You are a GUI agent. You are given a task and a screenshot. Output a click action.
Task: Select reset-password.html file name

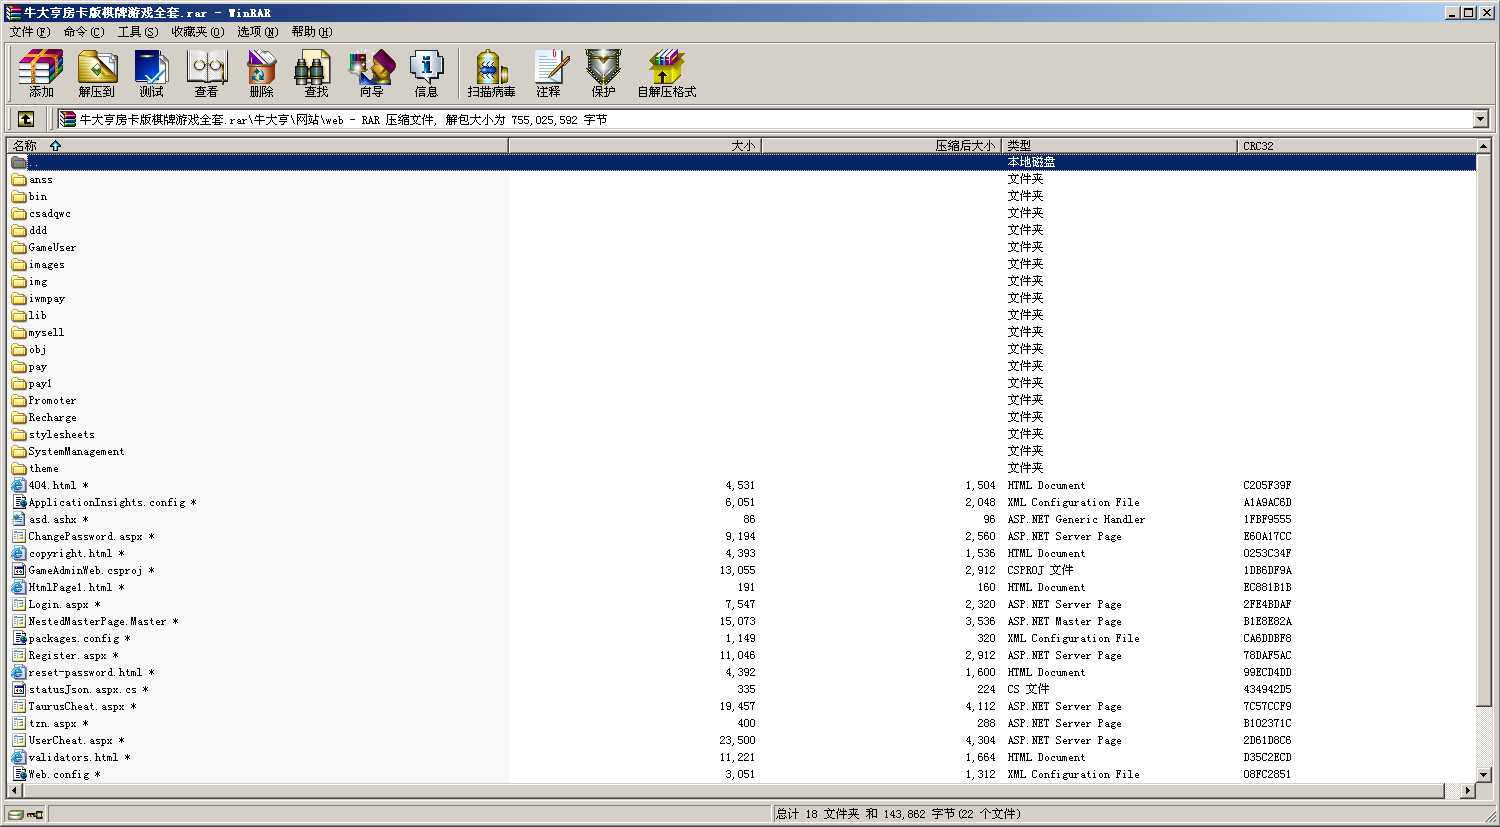(x=91, y=673)
